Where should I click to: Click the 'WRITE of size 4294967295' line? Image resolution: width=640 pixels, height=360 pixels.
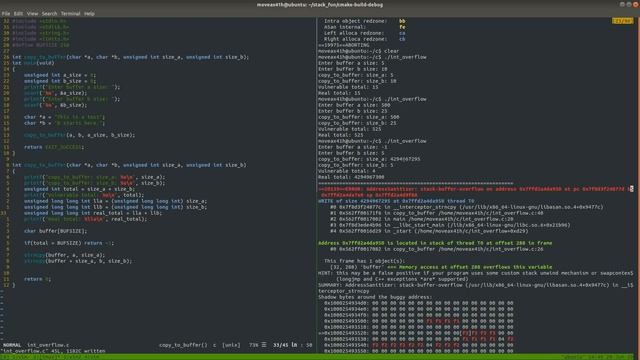coord(396,201)
